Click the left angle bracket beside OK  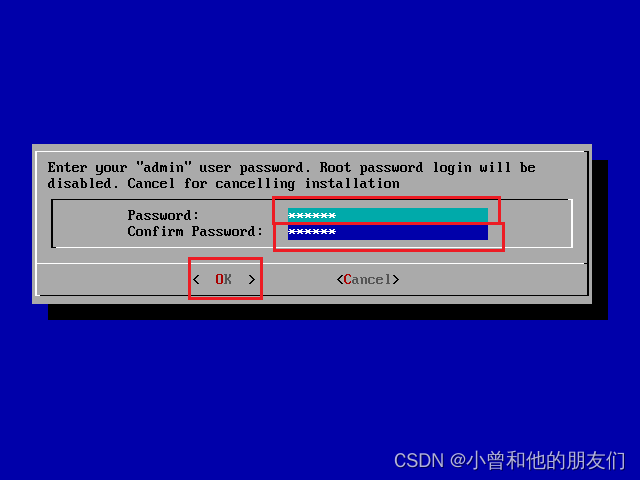(x=196, y=280)
